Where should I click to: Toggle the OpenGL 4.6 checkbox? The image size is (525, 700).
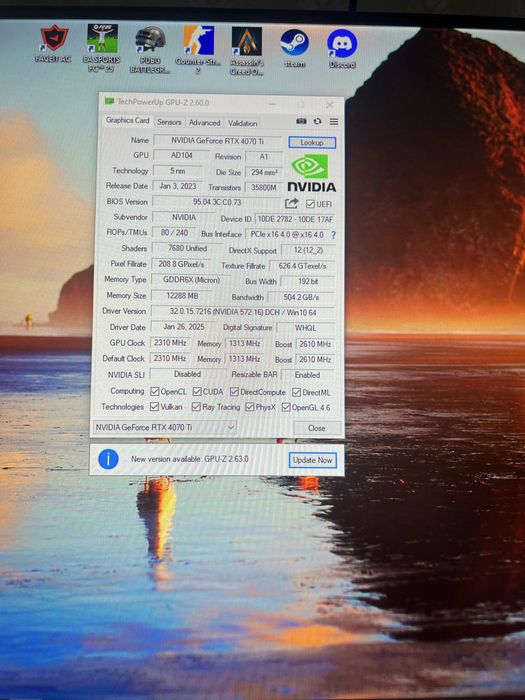tap(286, 407)
